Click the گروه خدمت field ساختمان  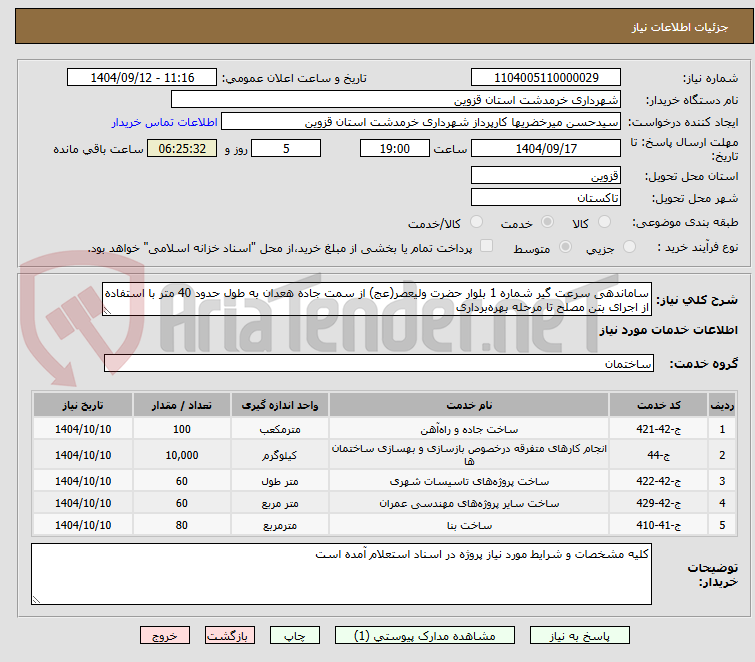[x=379, y=363]
